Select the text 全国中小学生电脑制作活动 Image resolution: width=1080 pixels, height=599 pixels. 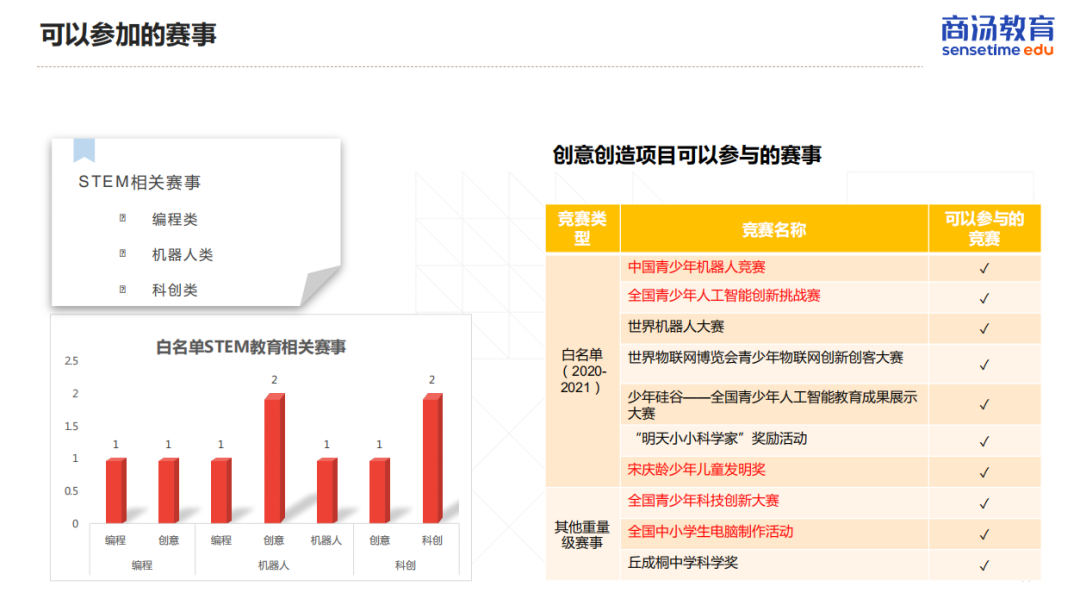[710, 532]
